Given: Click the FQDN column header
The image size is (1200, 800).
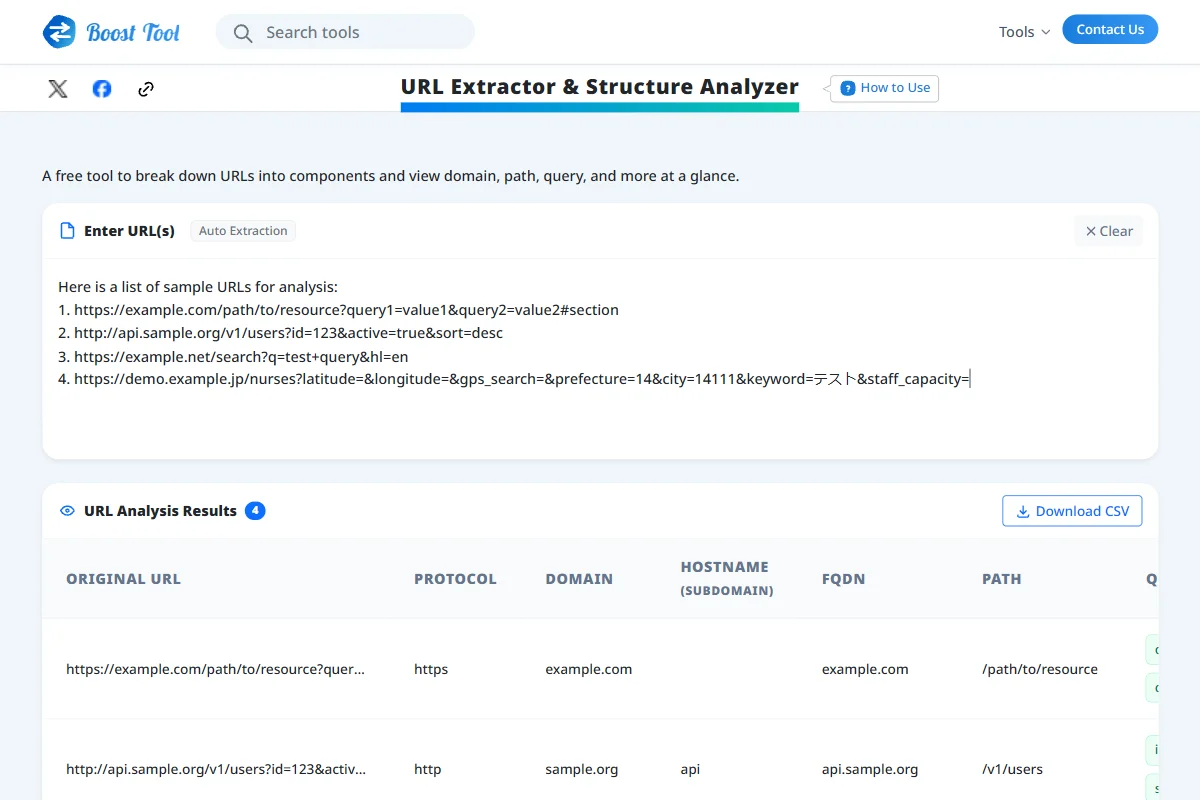Looking at the screenshot, I should [x=842, y=579].
